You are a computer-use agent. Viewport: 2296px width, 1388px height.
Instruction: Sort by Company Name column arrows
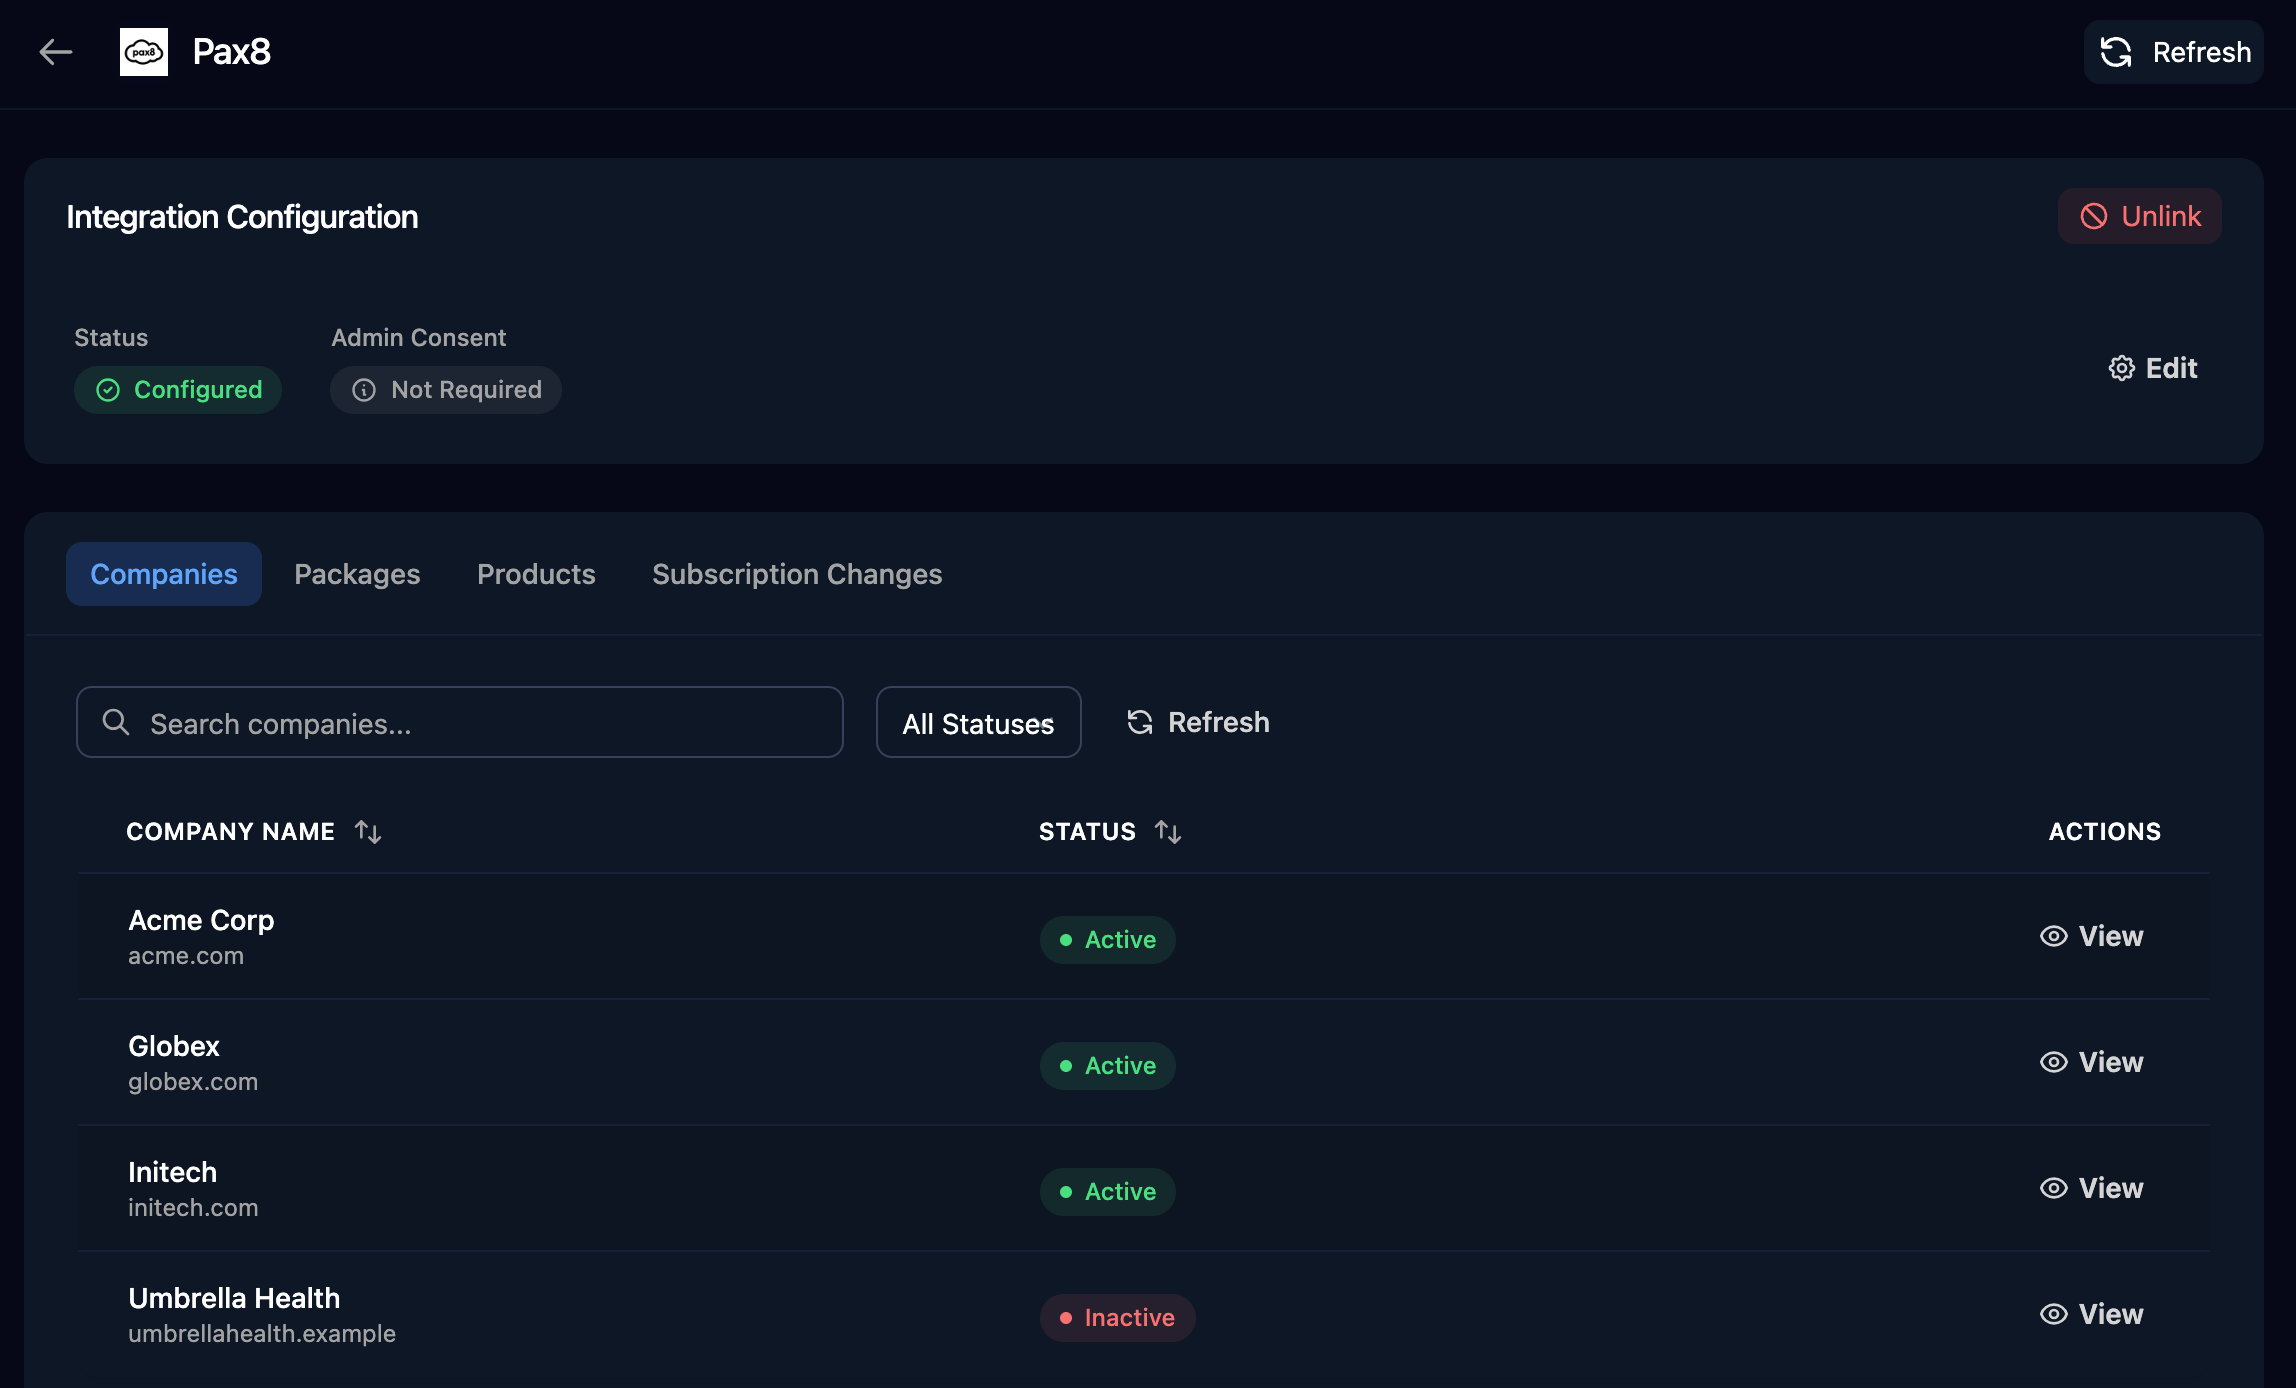click(x=368, y=832)
